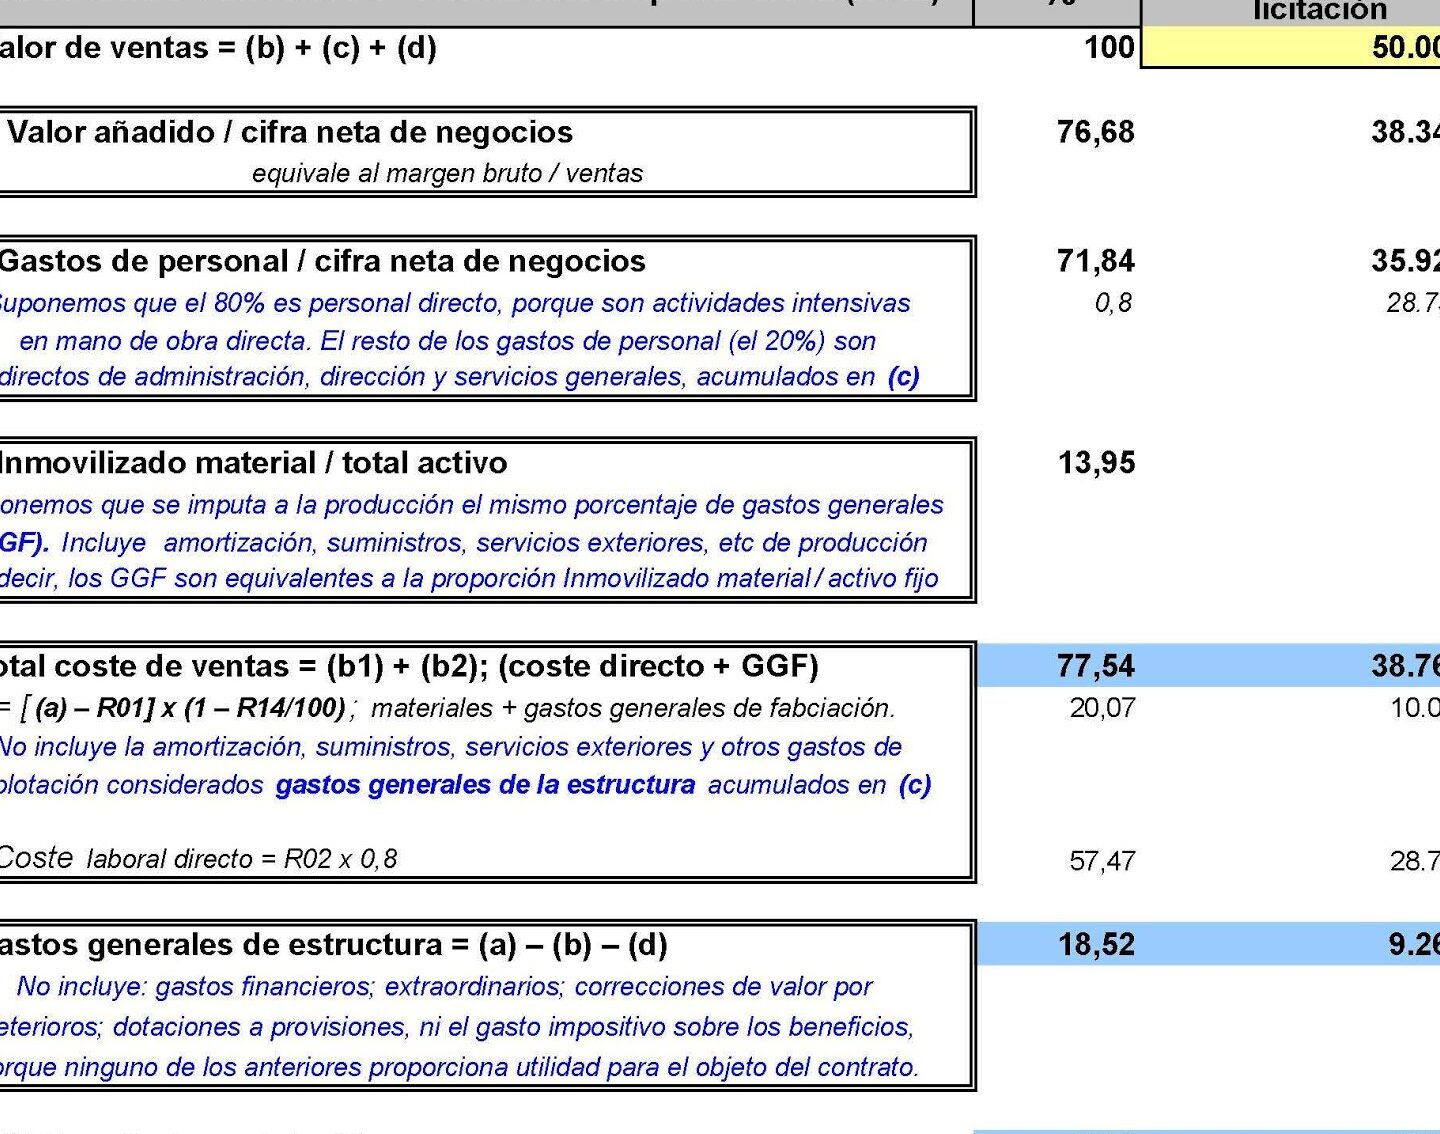Select the italic 0,8 coefficient cell
This screenshot has width=1440, height=1134.
[1112, 303]
